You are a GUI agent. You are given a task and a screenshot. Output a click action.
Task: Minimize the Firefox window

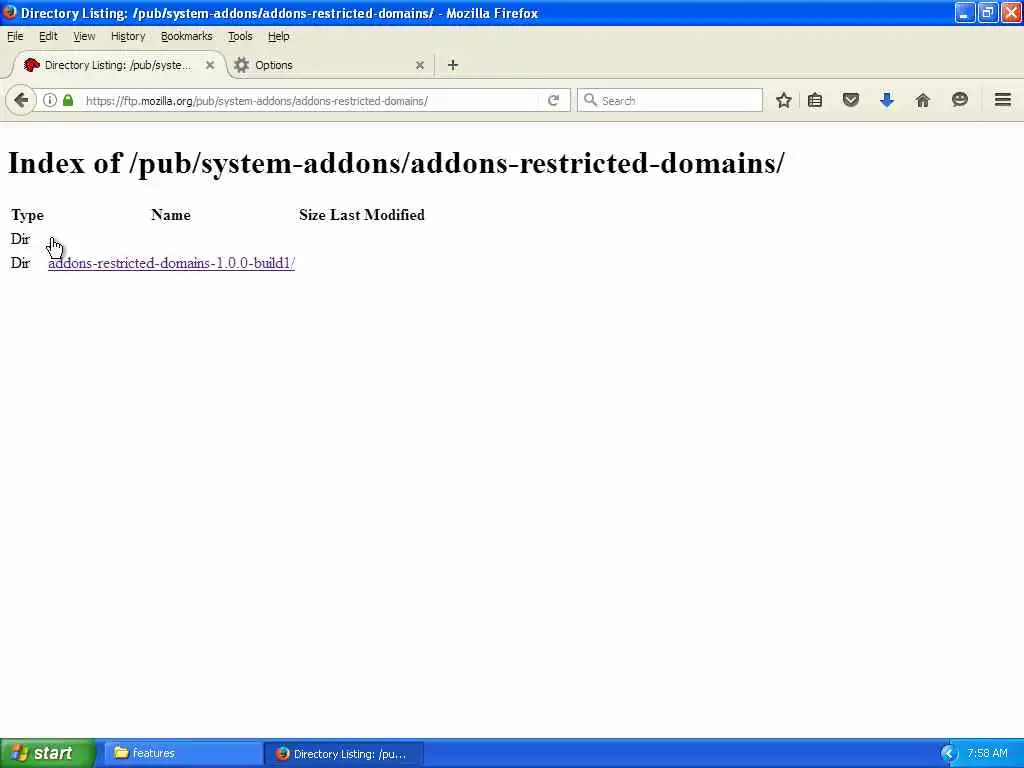coord(965,12)
